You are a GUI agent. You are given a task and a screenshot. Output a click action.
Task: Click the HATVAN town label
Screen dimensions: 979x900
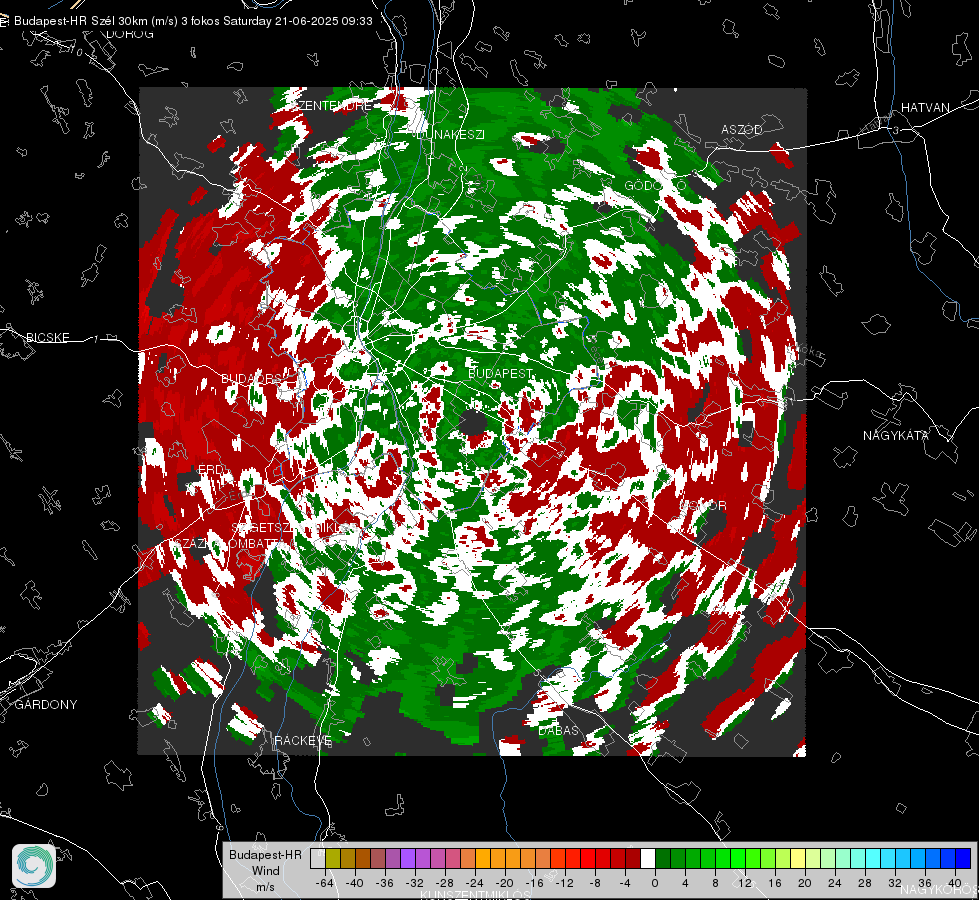point(925,107)
